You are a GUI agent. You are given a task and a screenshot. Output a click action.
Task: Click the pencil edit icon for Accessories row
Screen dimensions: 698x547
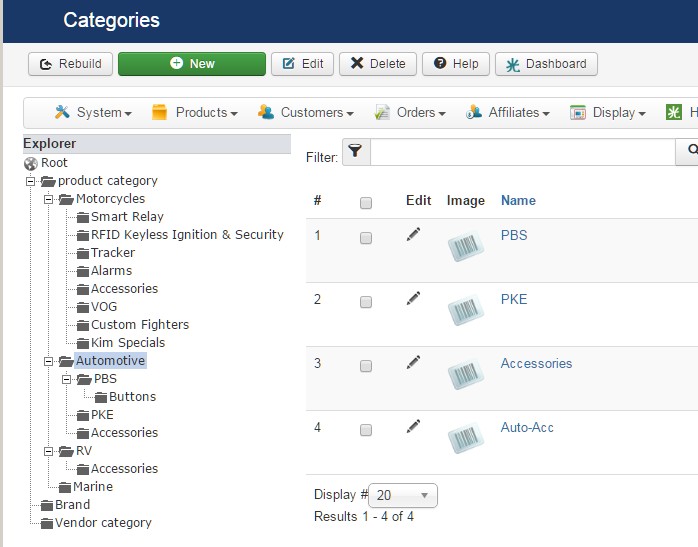point(414,363)
